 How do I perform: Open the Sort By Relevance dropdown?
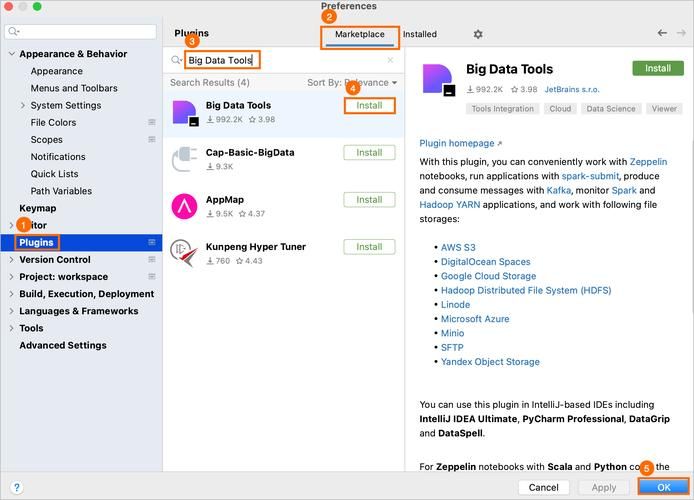pyautogui.click(x=352, y=83)
